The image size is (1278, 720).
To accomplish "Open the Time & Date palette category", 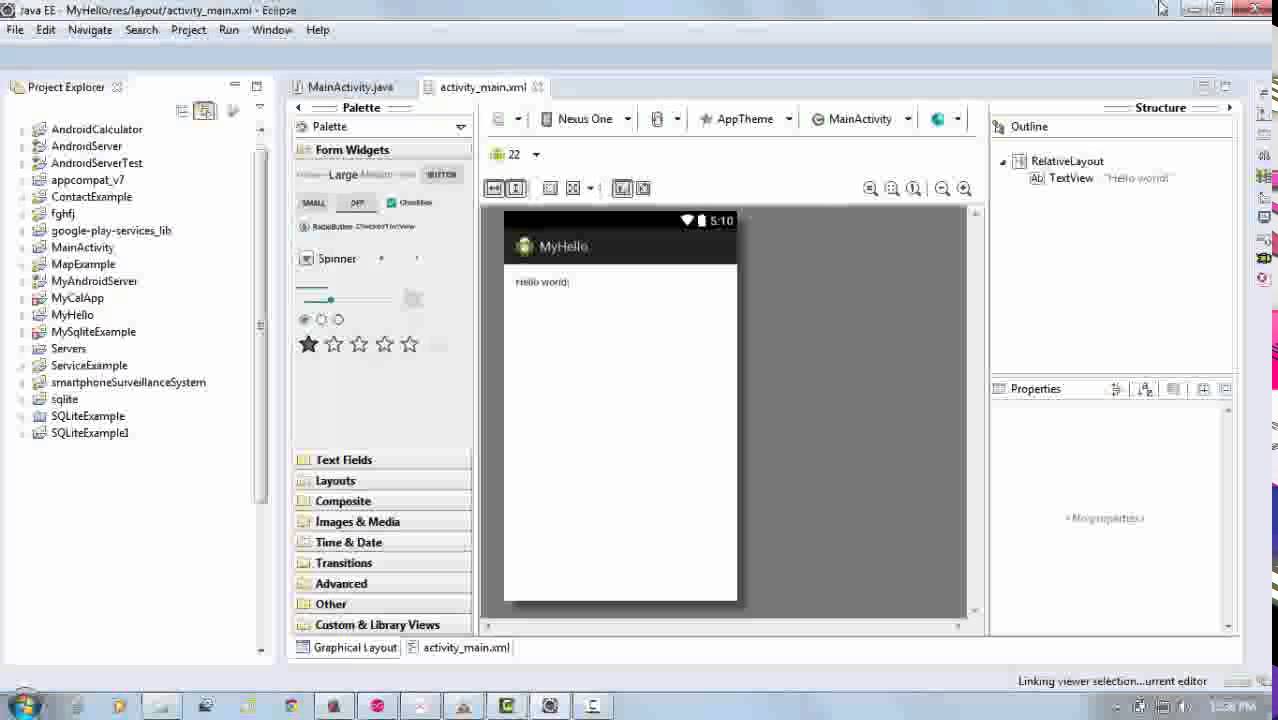I will [x=383, y=543].
